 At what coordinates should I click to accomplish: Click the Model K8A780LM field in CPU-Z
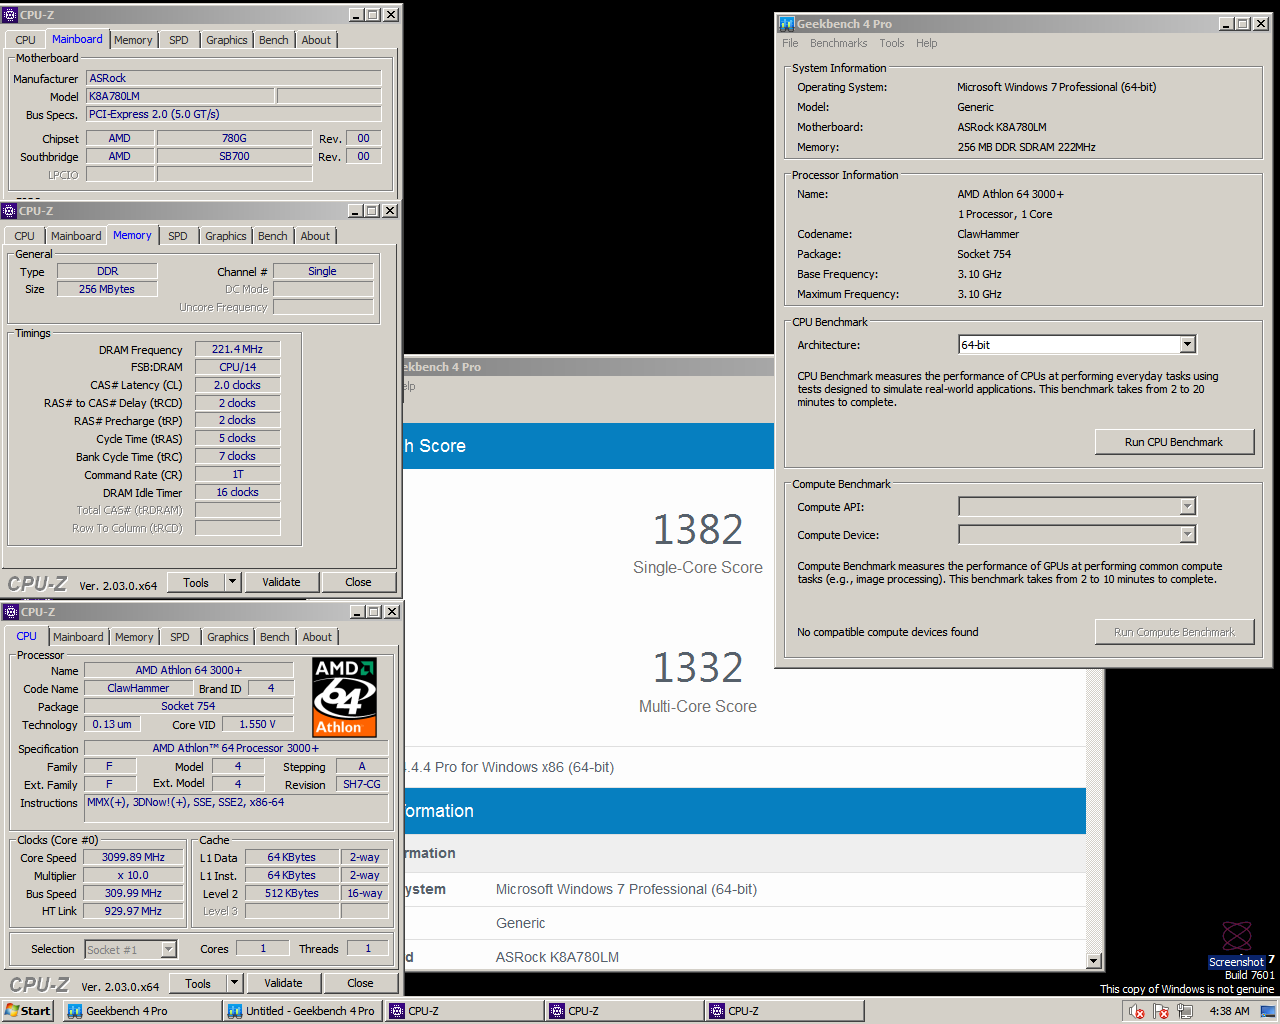(180, 96)
